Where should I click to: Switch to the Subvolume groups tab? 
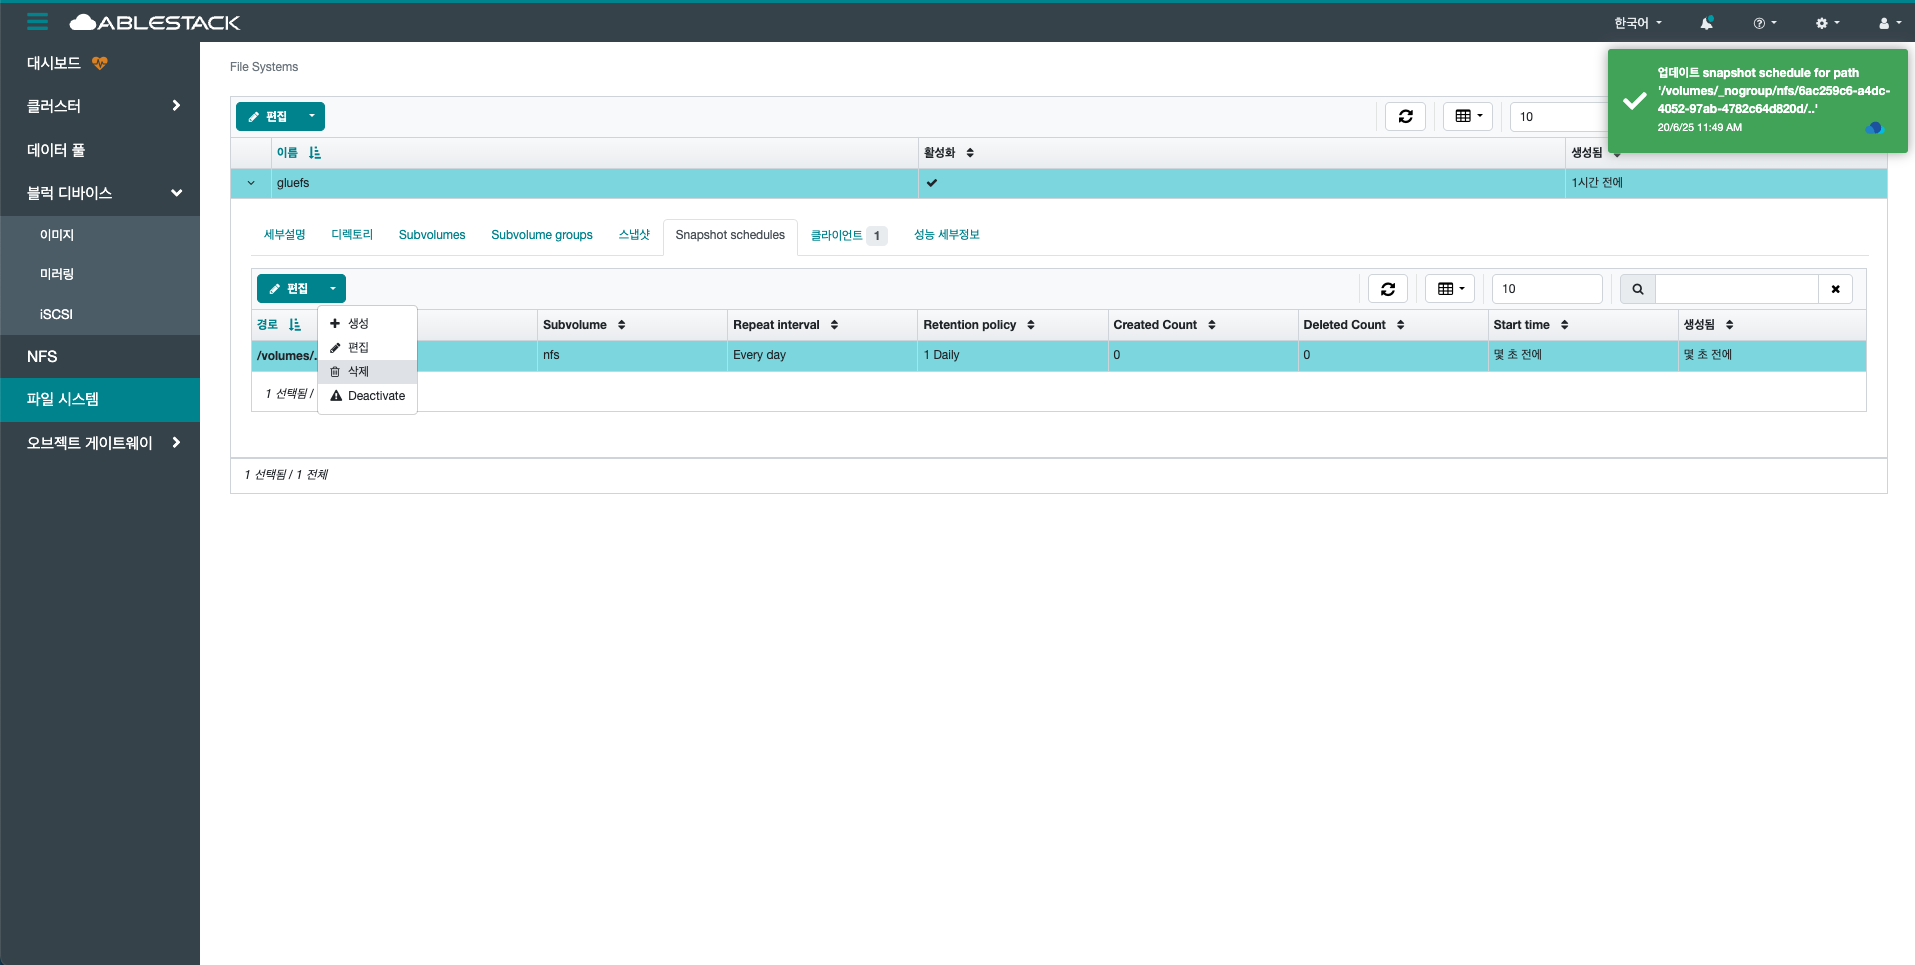(541, 235)
